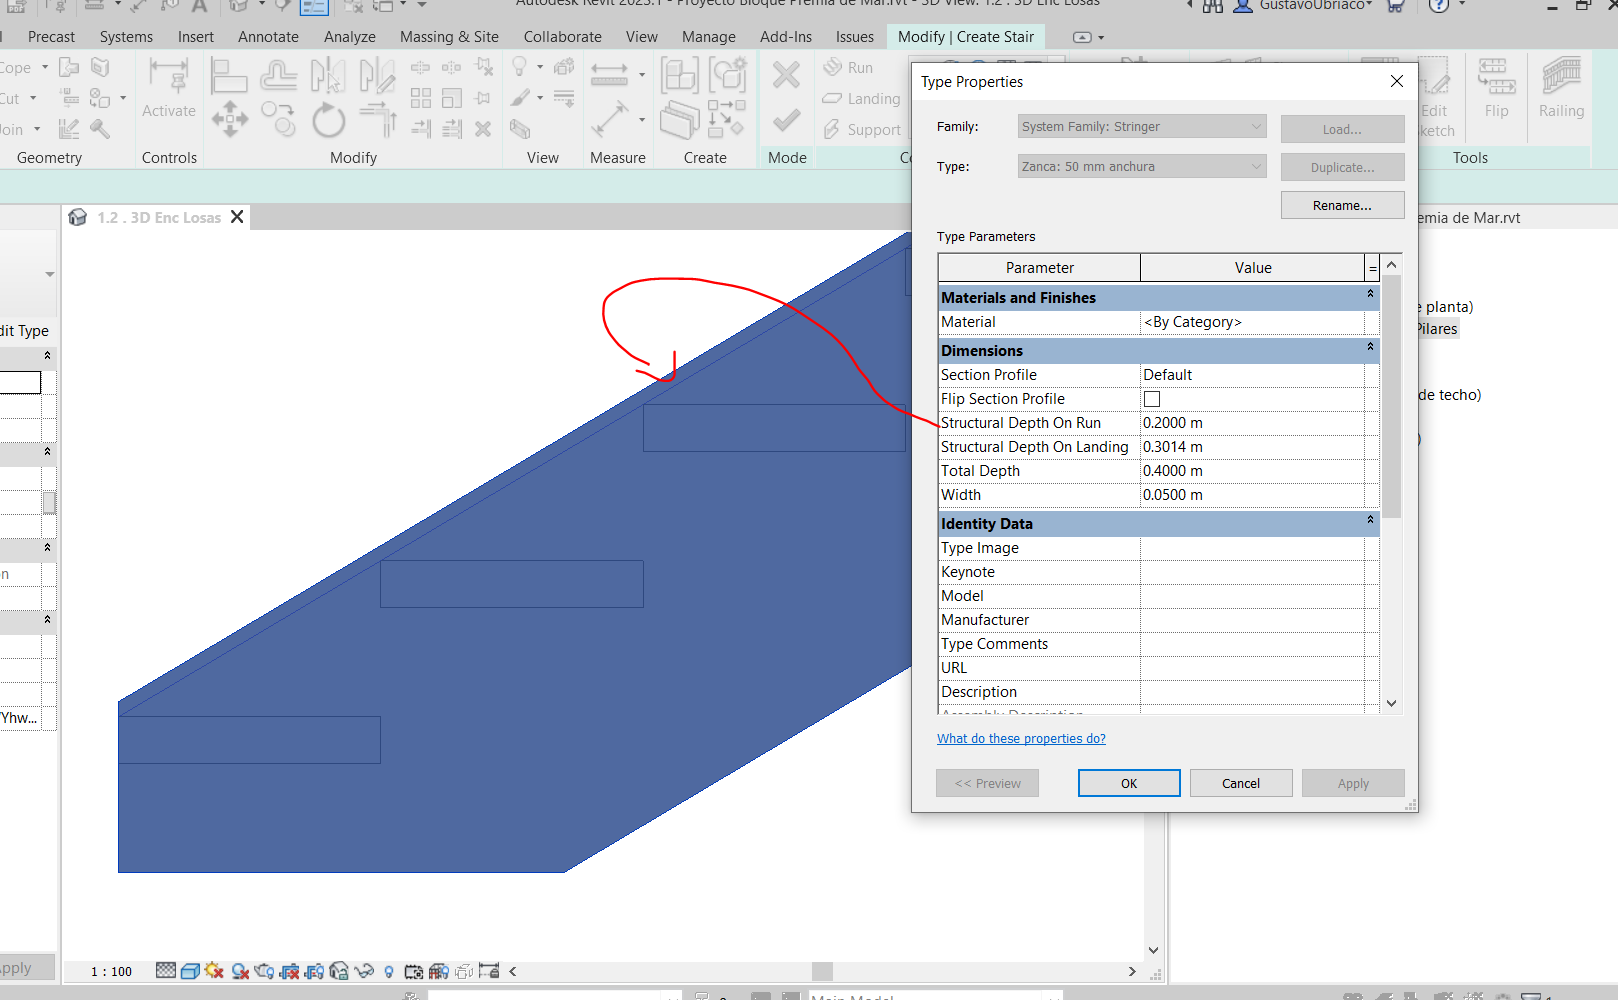Click the Material value <By Category>
The width and height of the screenshot is (1618, 1000).
1252,322
